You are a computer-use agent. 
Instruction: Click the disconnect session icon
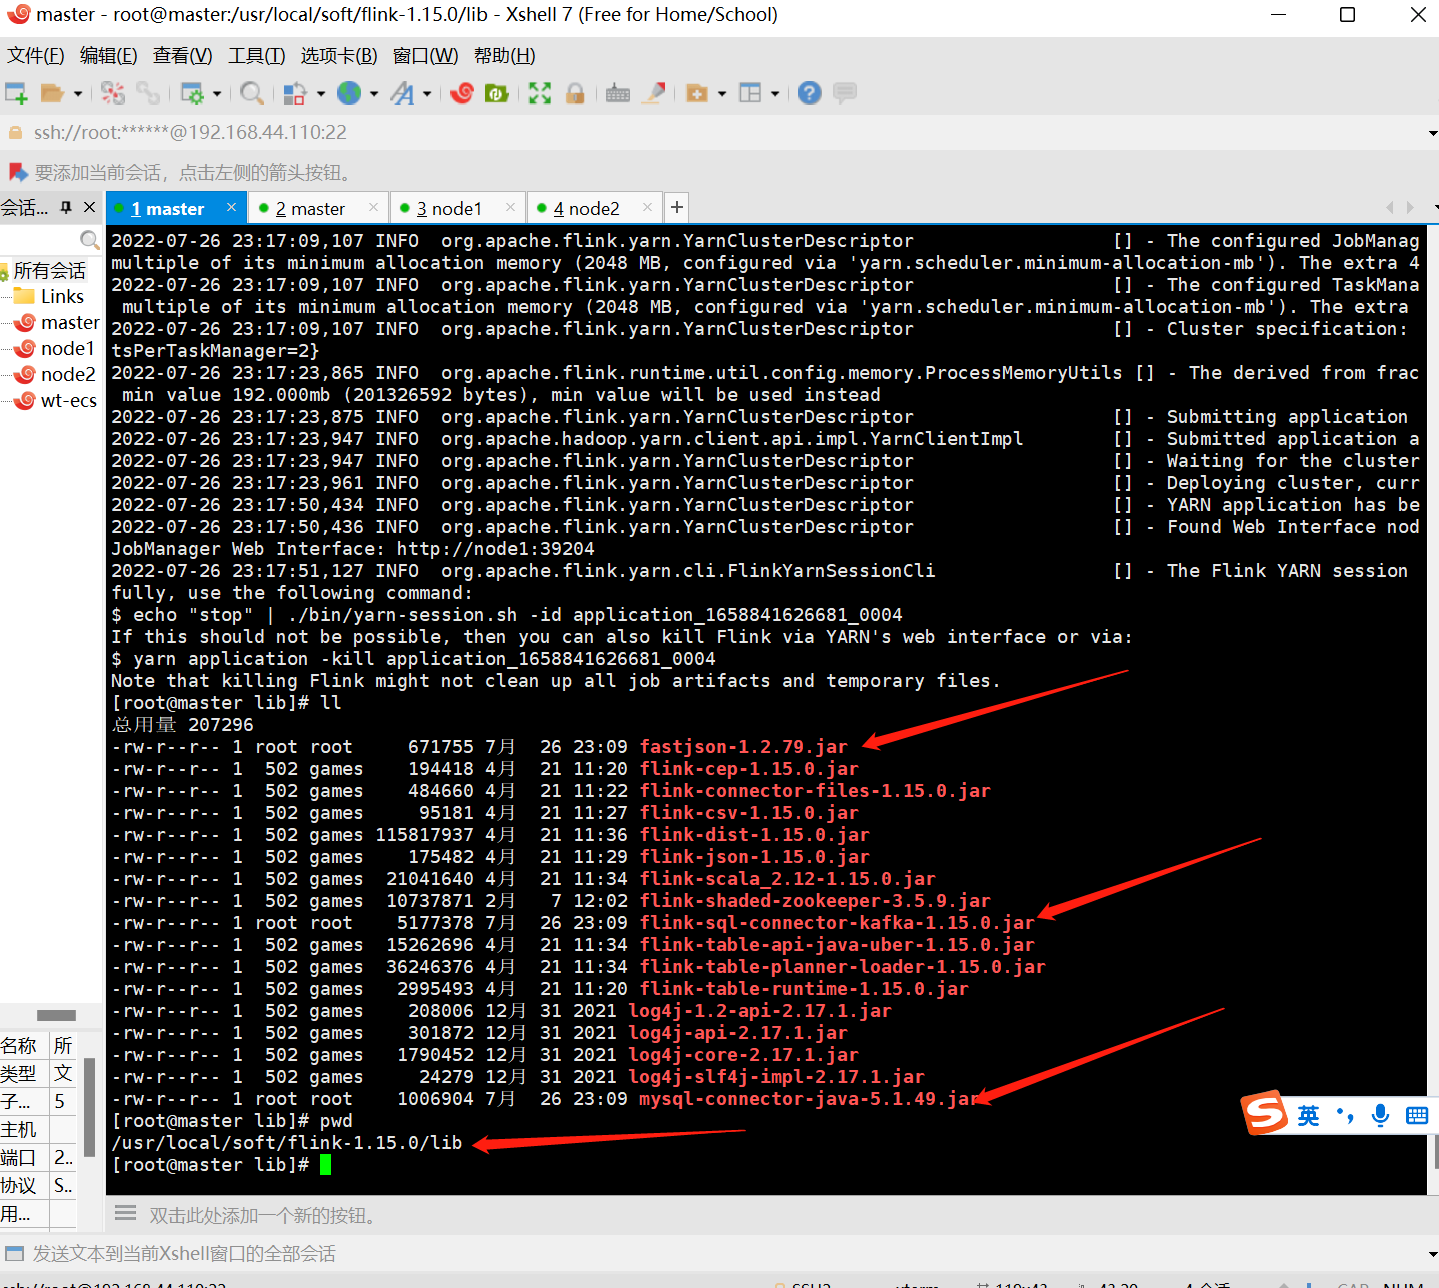[113, 93]
